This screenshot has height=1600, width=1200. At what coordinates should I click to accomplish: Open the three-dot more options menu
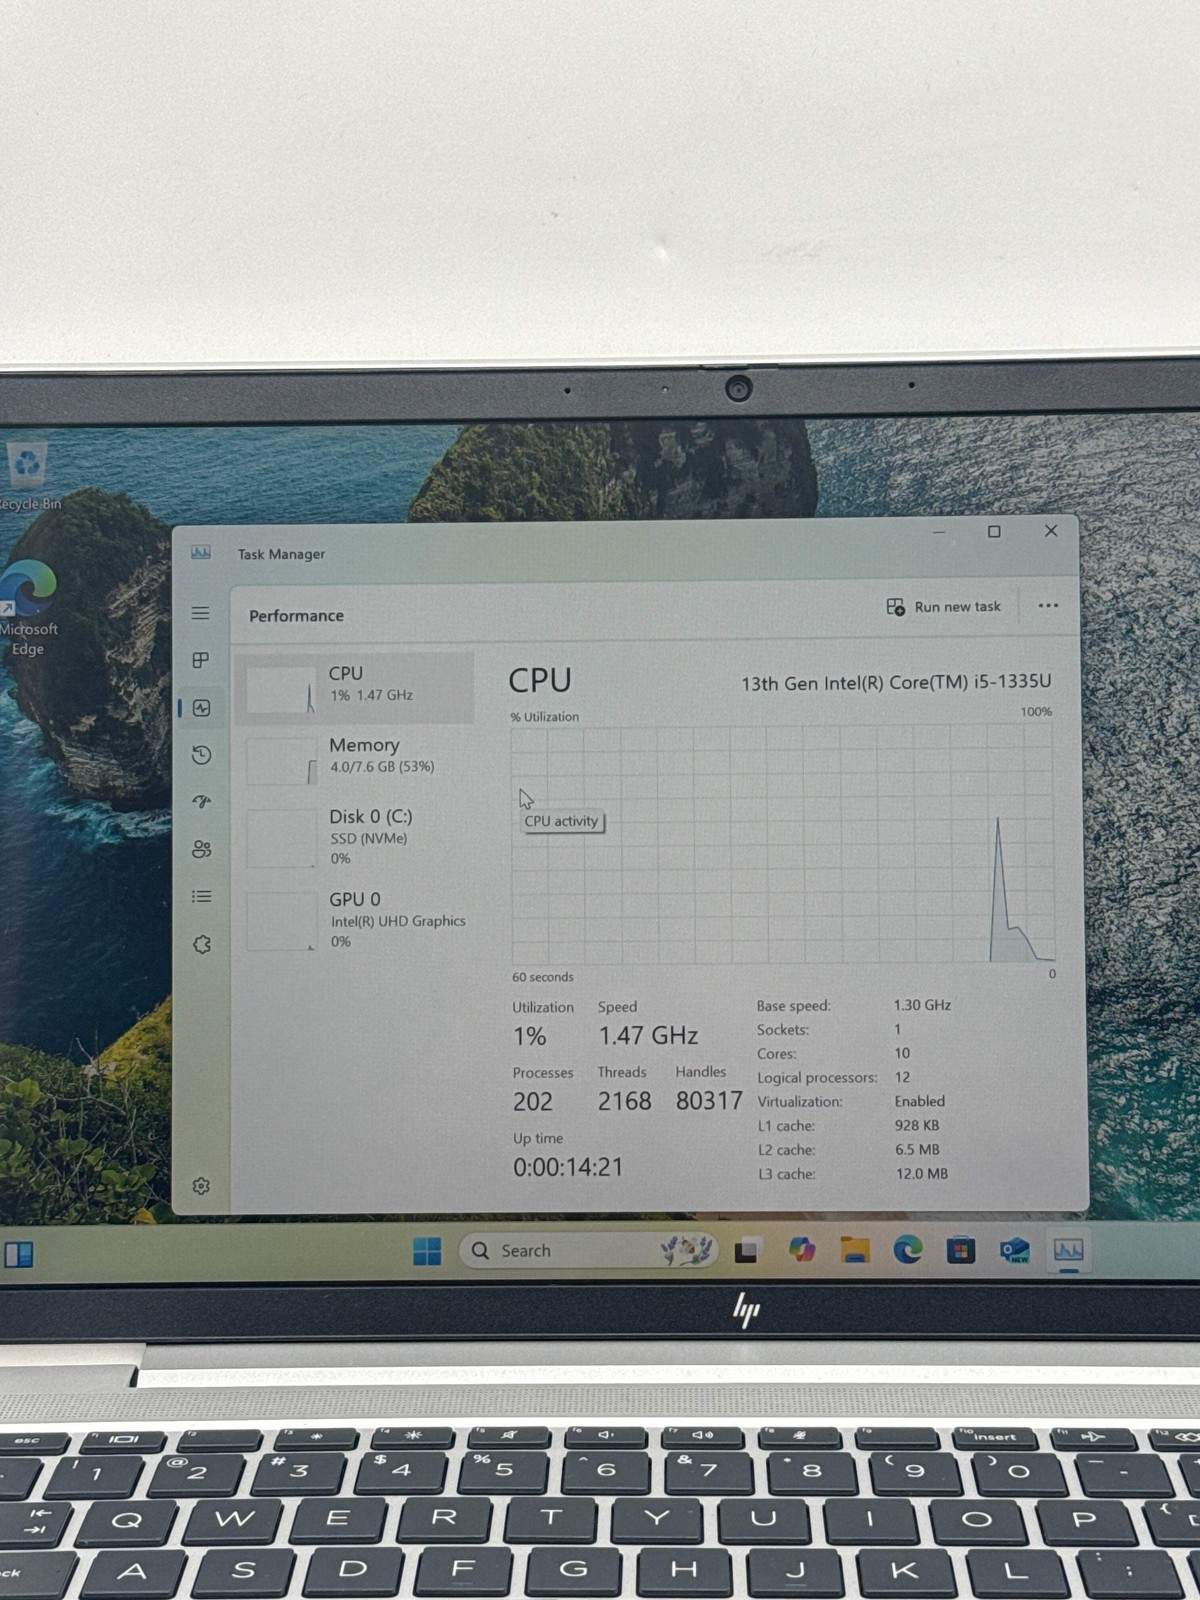[x=1048, y=606]
